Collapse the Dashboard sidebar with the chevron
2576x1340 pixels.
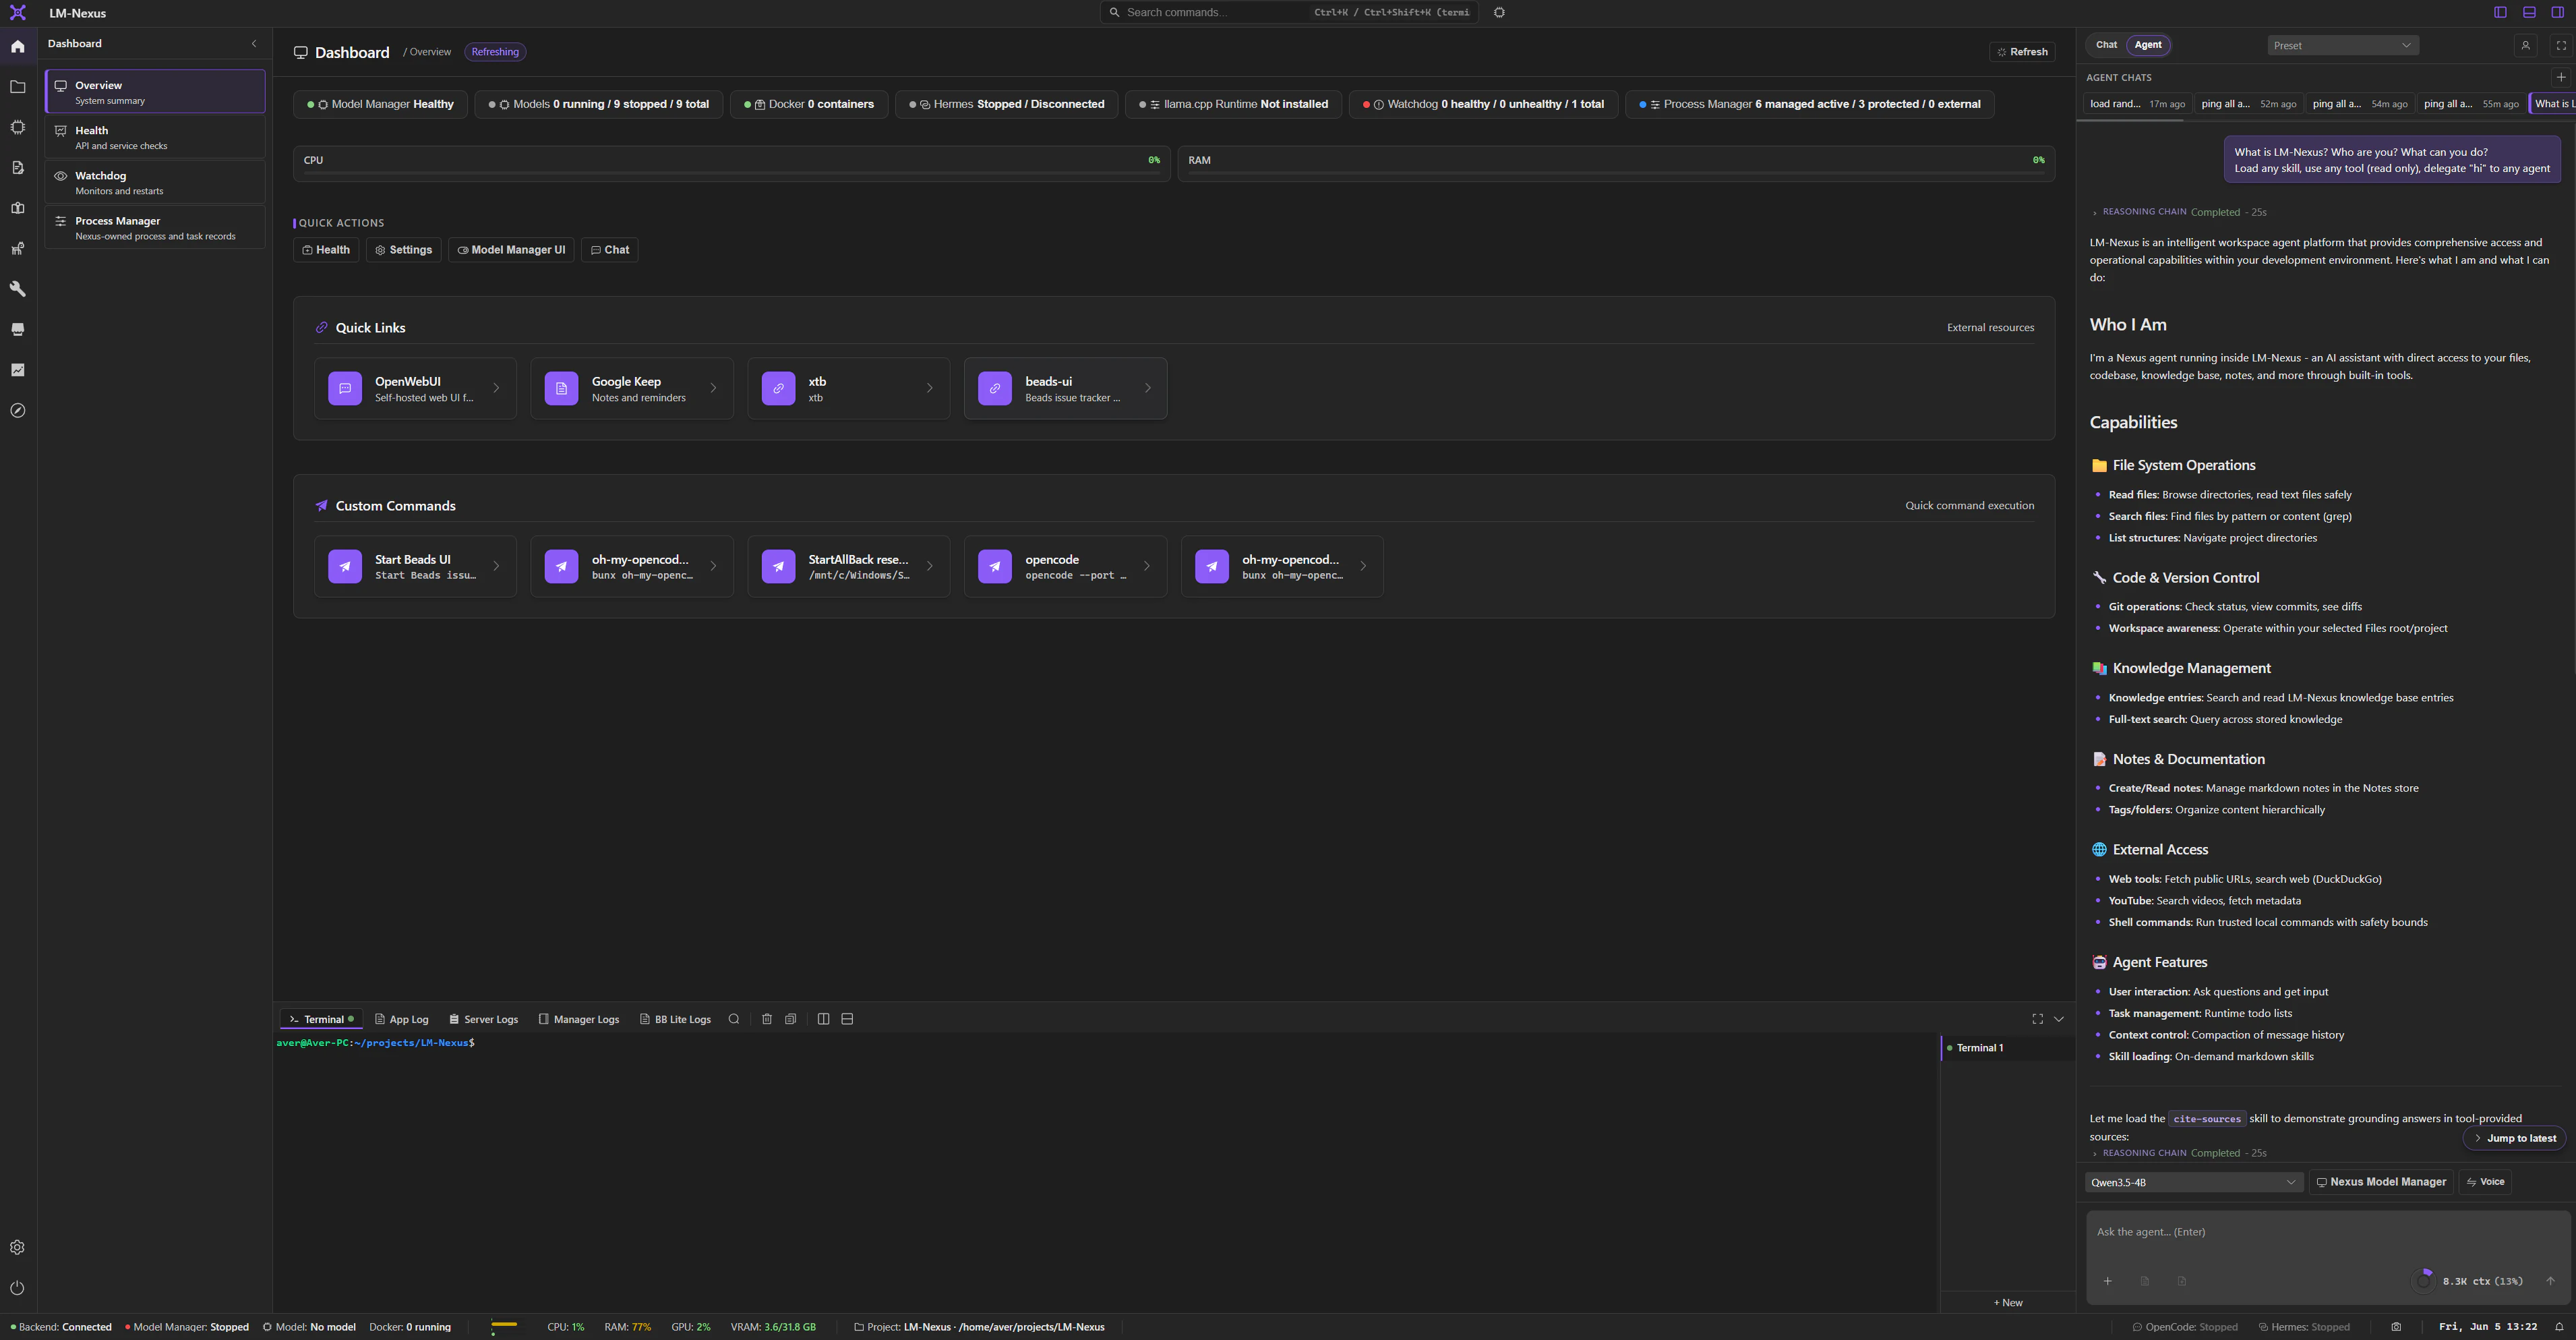(254, 44)
